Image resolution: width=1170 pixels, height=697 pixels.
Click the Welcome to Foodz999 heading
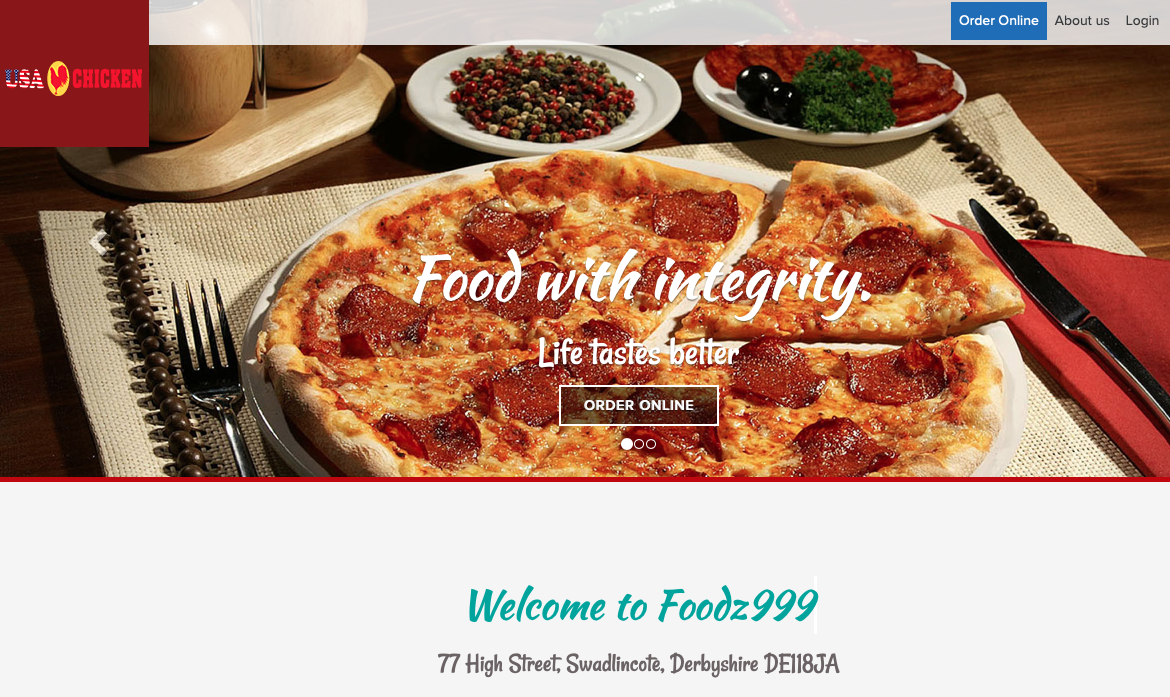pyautogui.click(x=642, y=604)
